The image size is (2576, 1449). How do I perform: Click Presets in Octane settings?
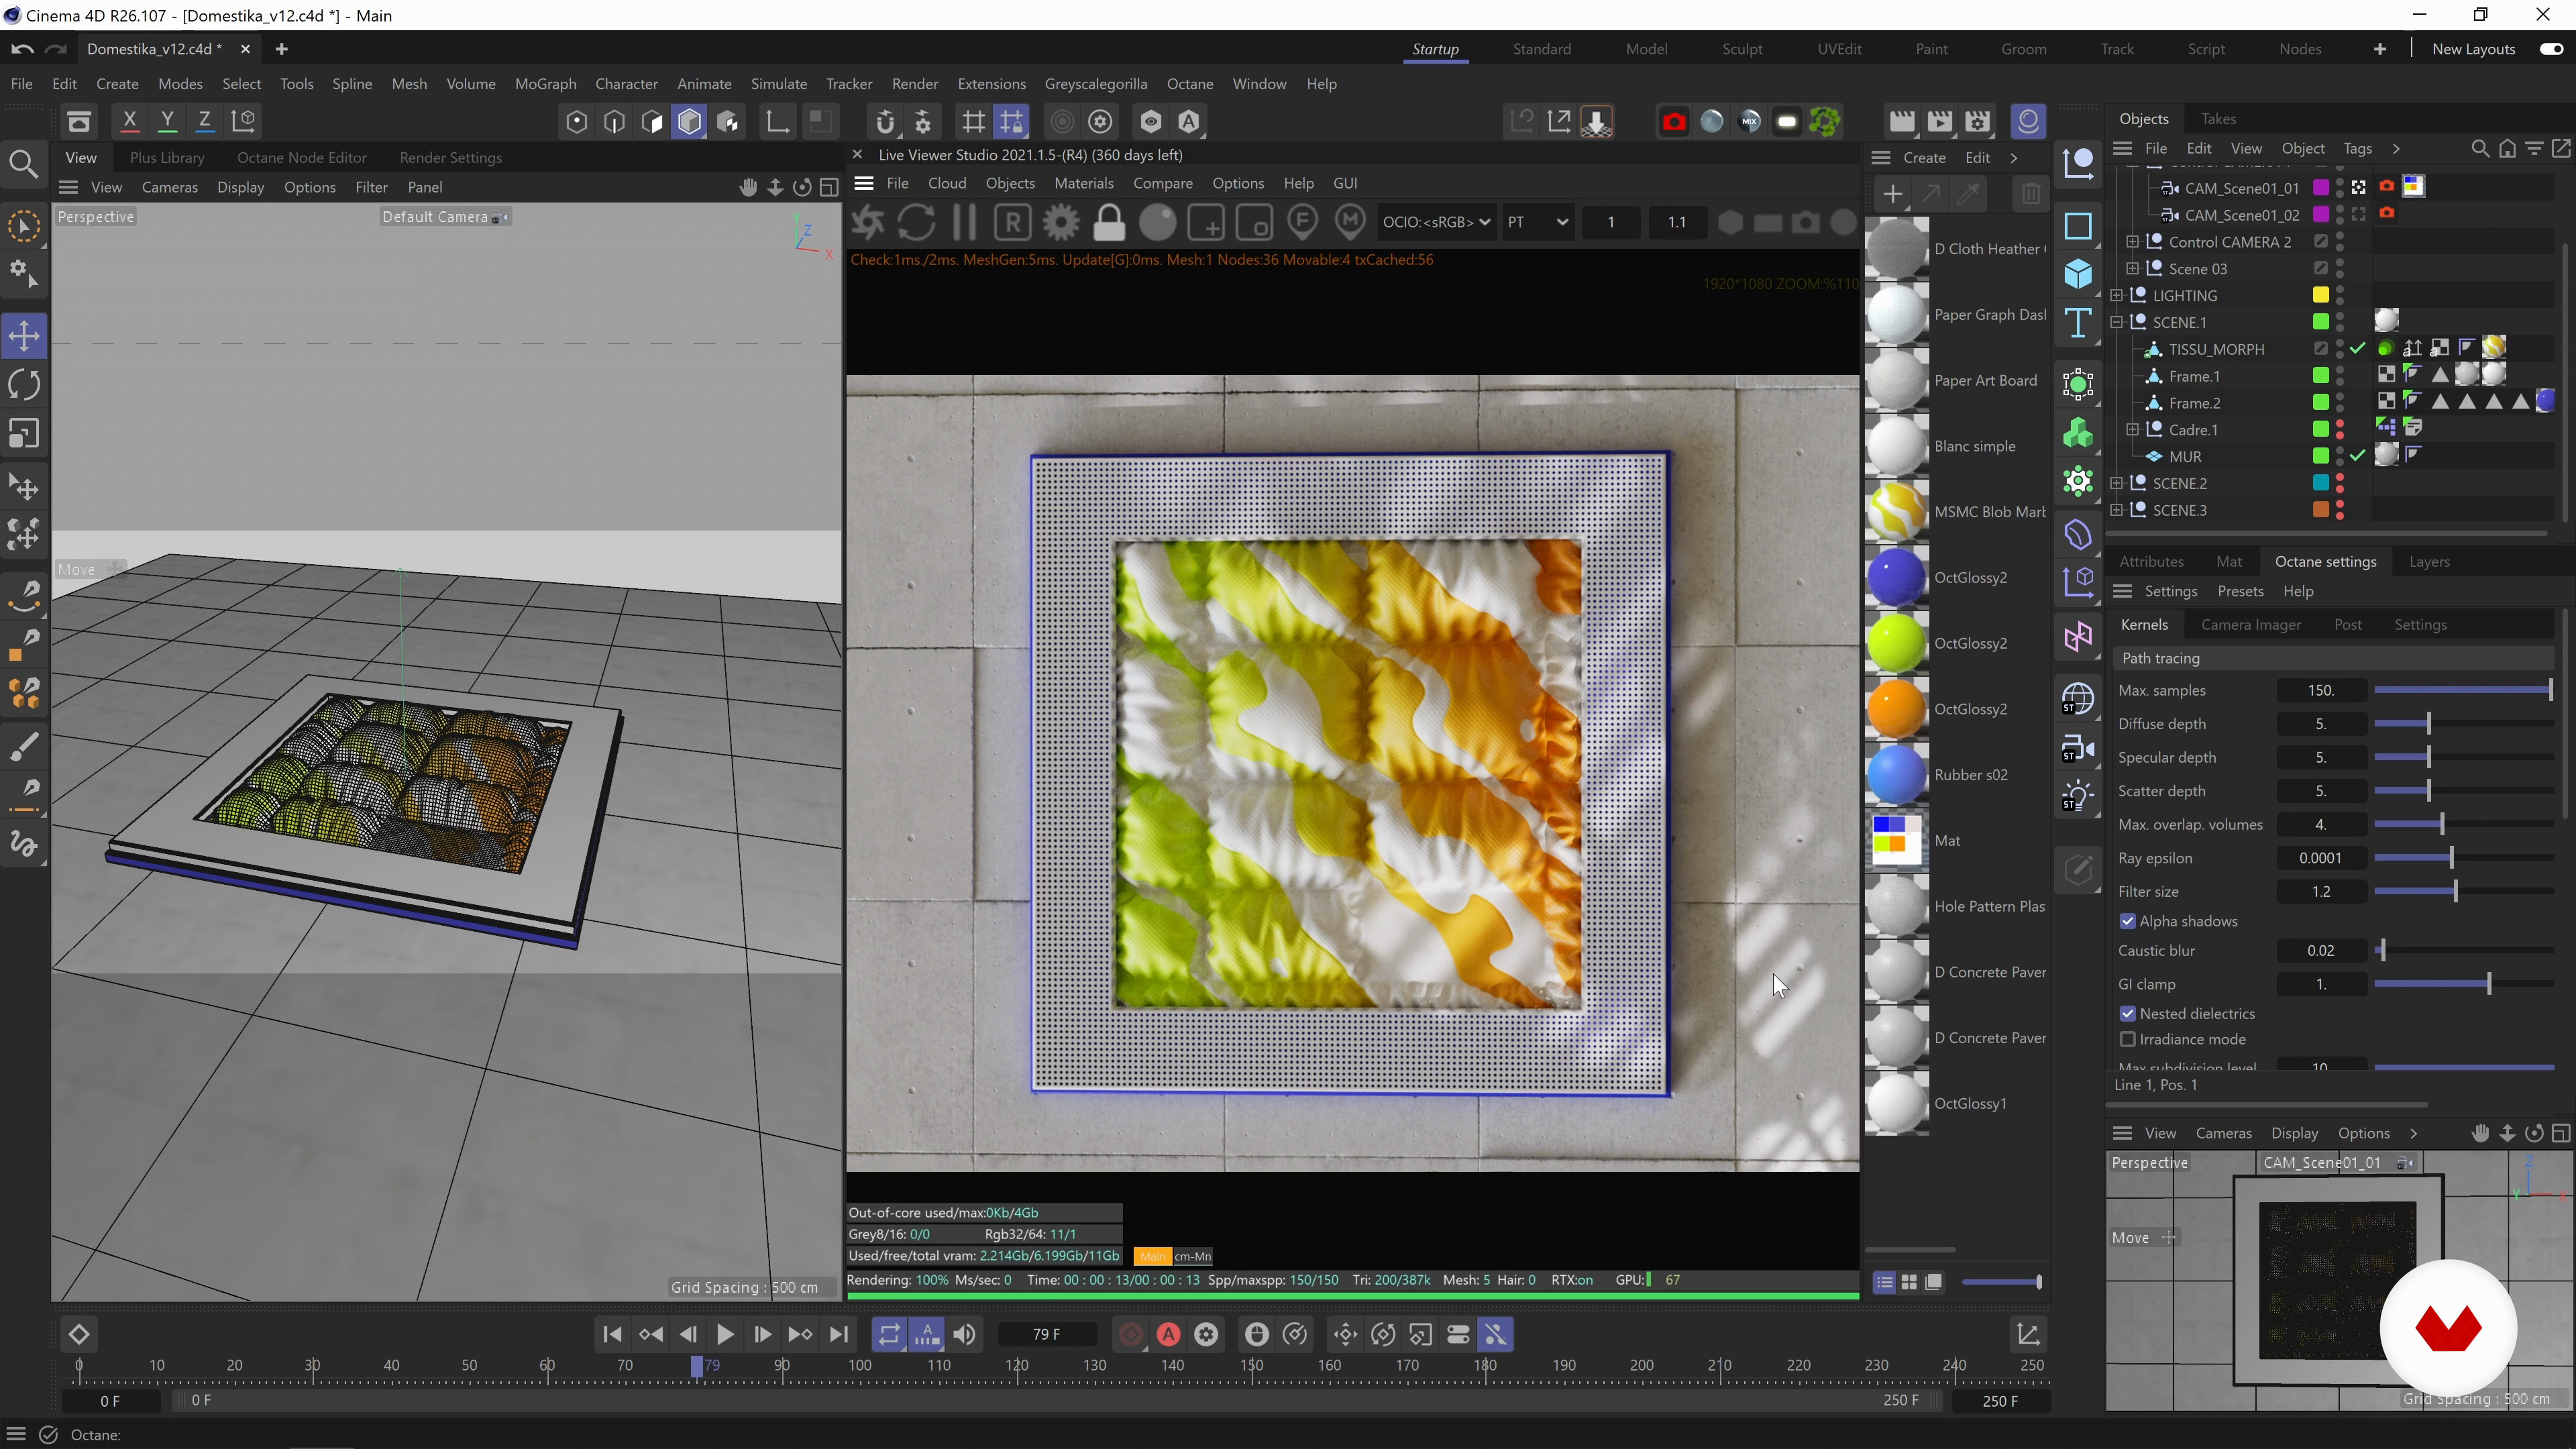click(2240, 591)
